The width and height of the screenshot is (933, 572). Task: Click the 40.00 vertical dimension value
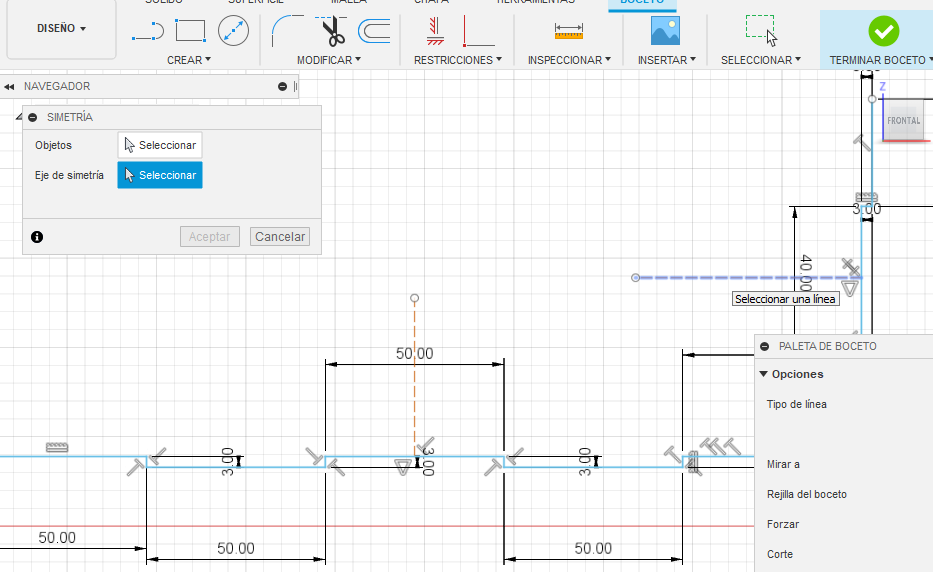point(806,273)
